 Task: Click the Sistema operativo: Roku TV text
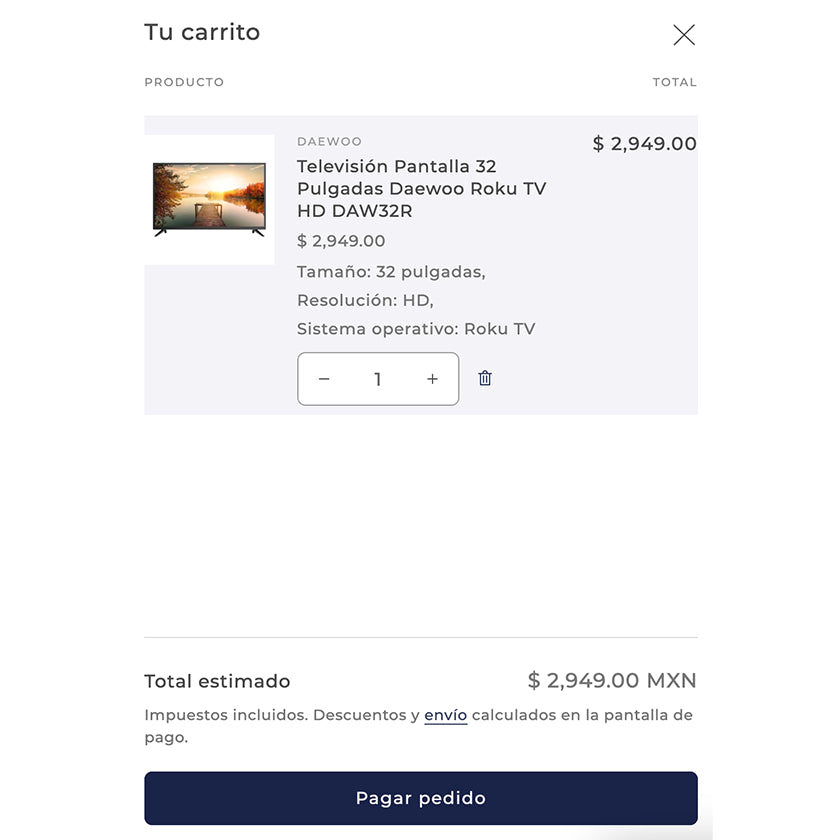[416, 328]
